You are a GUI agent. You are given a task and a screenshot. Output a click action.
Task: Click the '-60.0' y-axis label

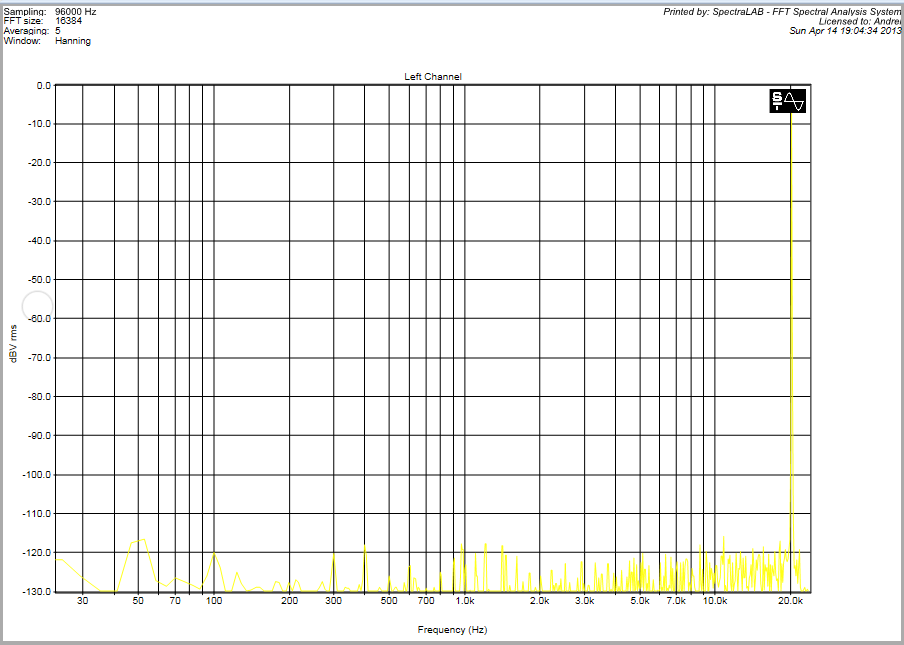[x=40, y=319]
